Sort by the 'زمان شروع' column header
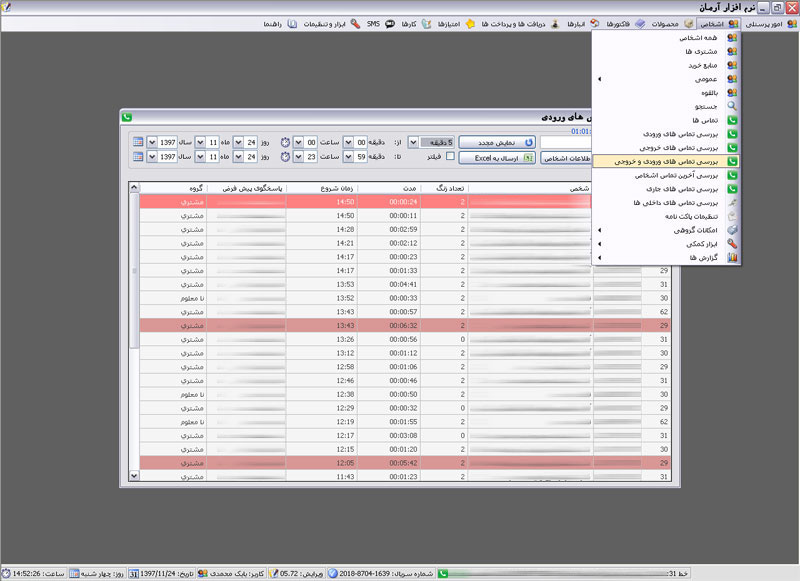The height and width of the screenshot is (581, 800). pyautogui.click(x=322, y=188)
